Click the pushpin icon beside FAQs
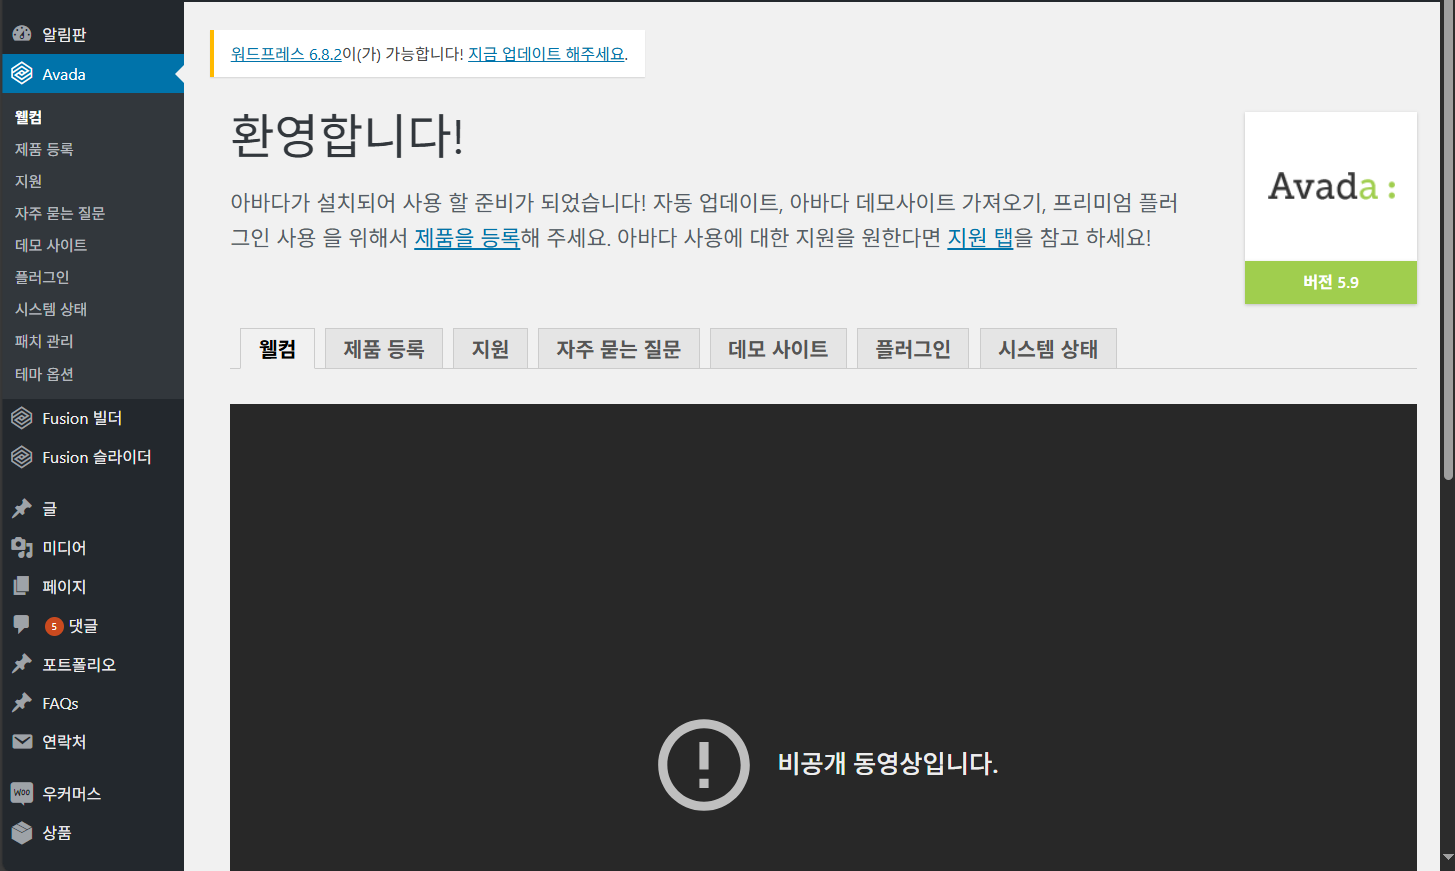The height and width of the screenshot is (871, 1455). [x=22, y=703]
